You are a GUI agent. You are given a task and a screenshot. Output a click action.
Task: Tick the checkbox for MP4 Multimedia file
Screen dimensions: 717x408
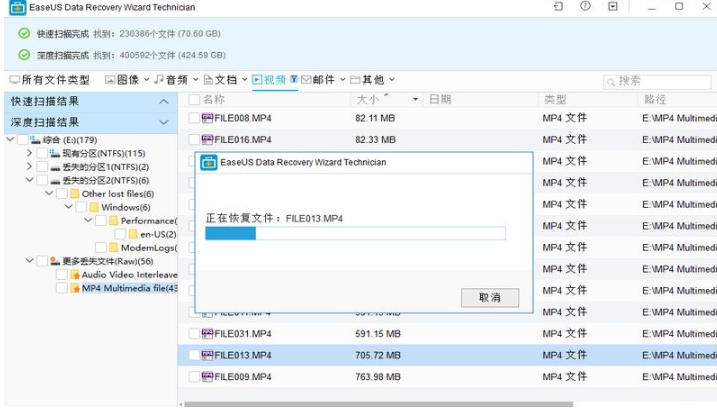tap(62, 288)
